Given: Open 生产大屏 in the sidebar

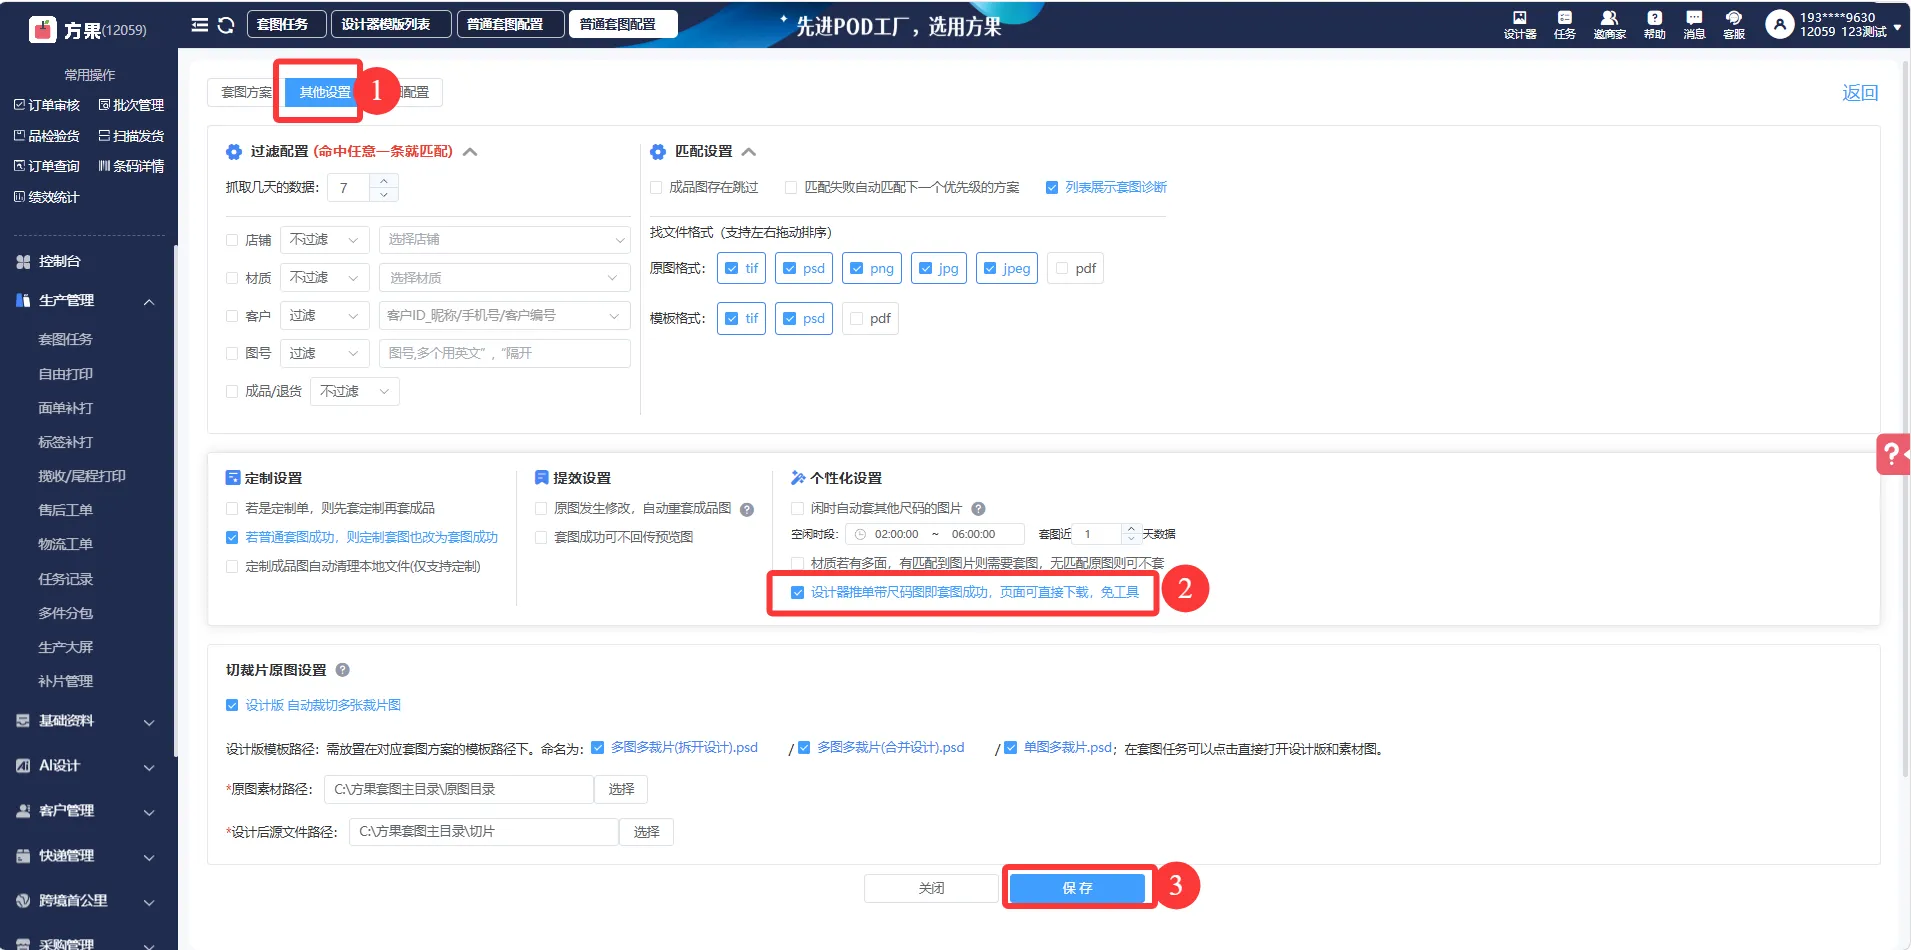Looking at the screenshot, I should coord(66,647).
